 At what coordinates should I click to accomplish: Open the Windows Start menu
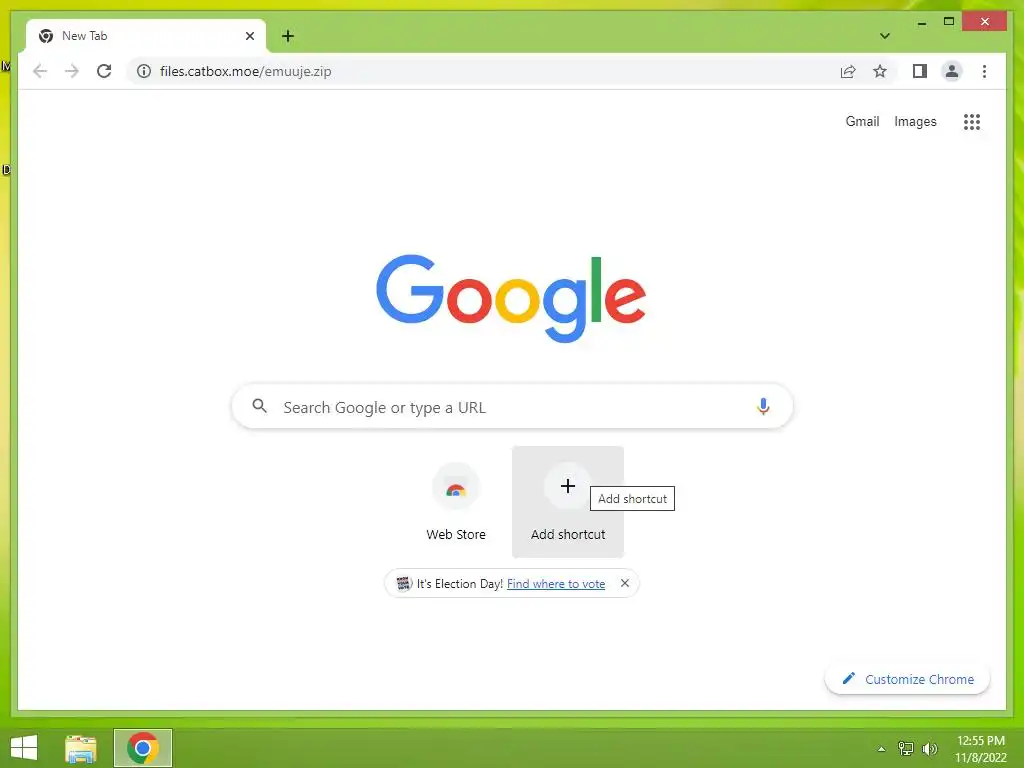[24, 748]
